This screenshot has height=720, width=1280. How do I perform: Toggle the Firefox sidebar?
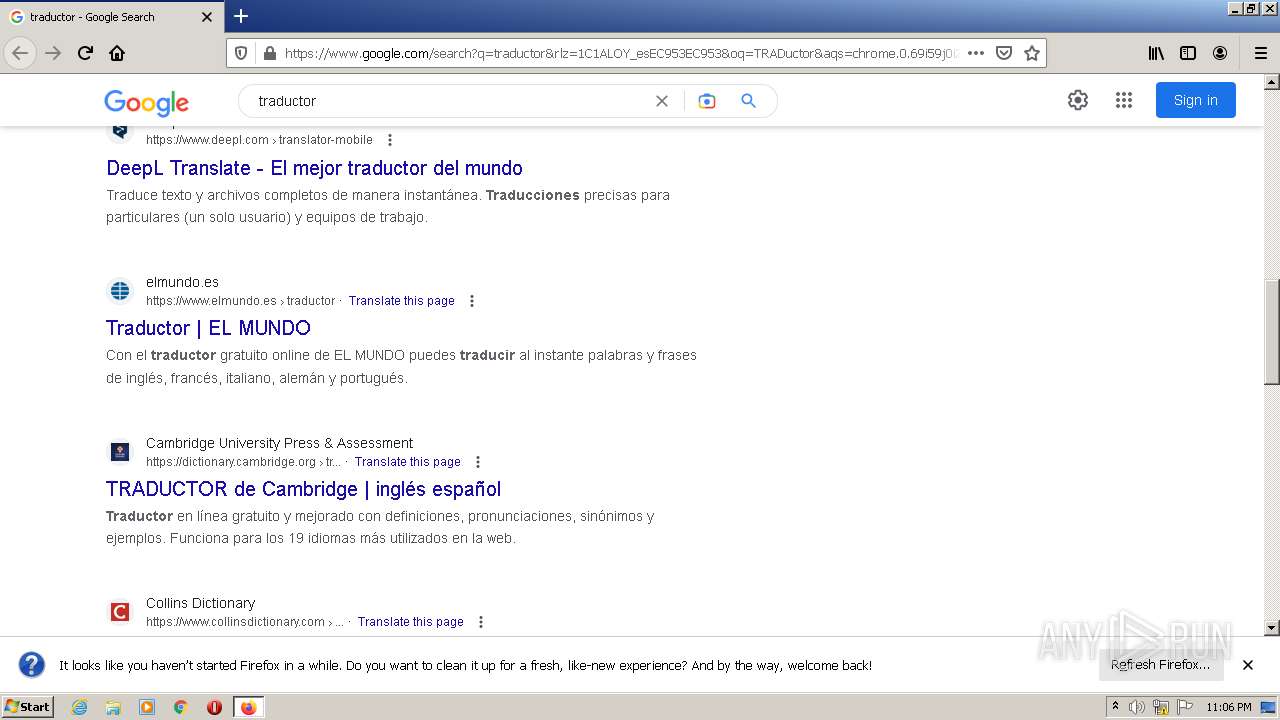click(1188, 53)
